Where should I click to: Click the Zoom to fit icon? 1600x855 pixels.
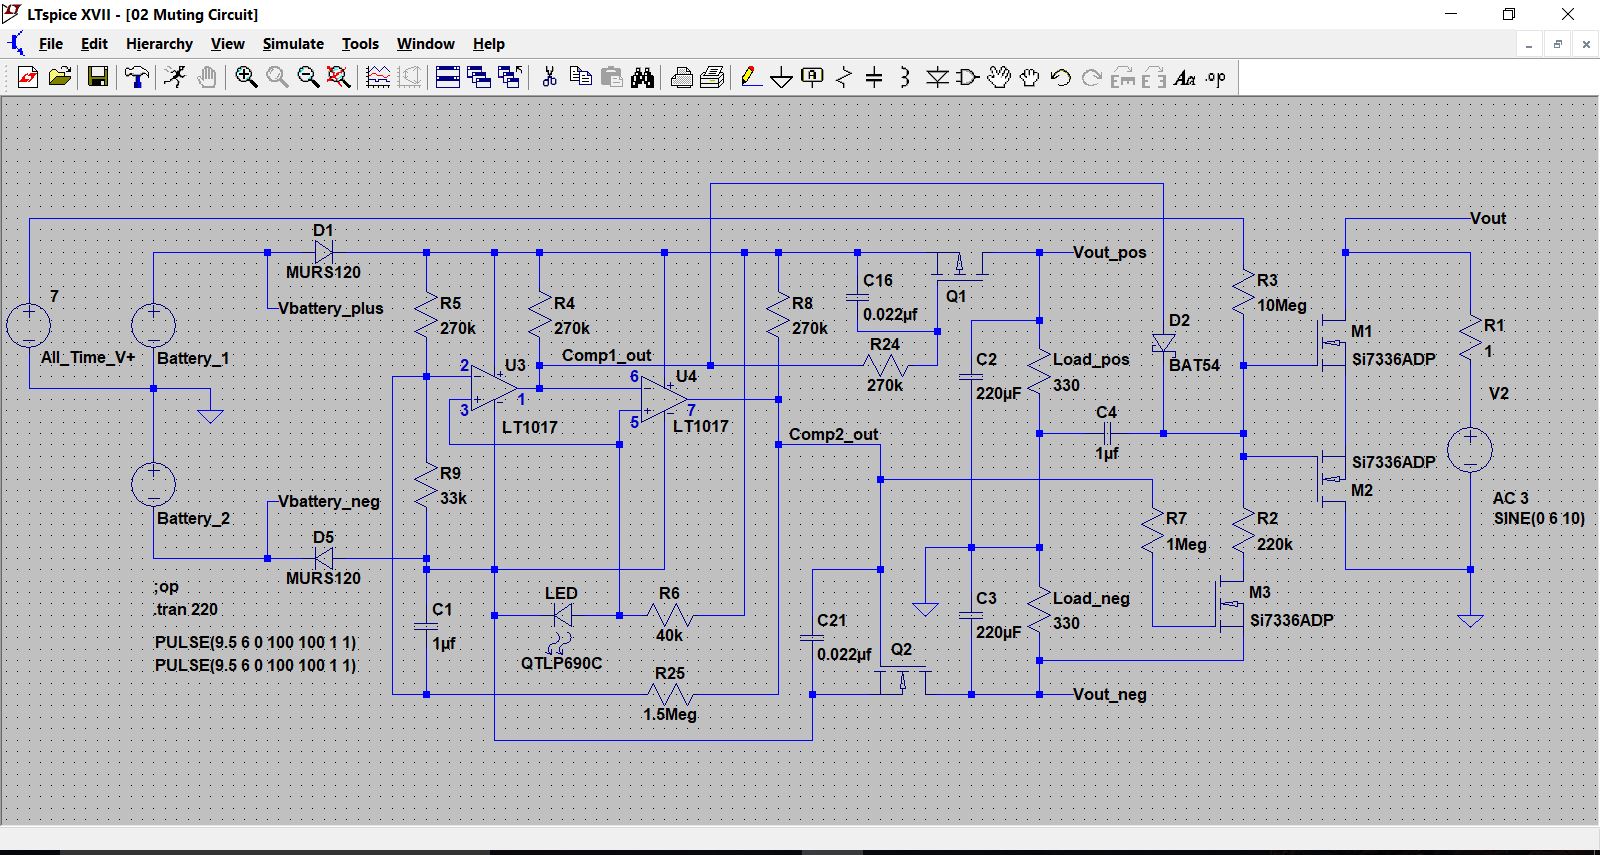pyautogui.click(x=339, y=77)
